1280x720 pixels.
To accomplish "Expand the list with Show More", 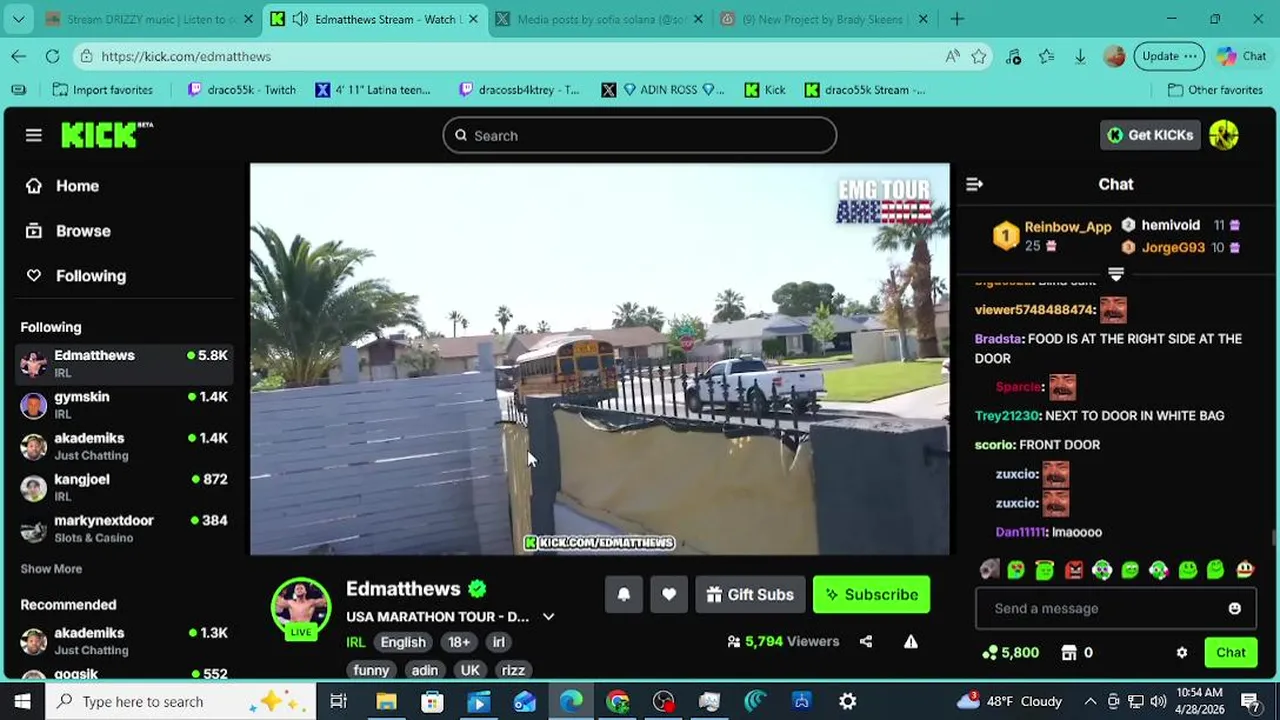I will [x=51, y=569].
